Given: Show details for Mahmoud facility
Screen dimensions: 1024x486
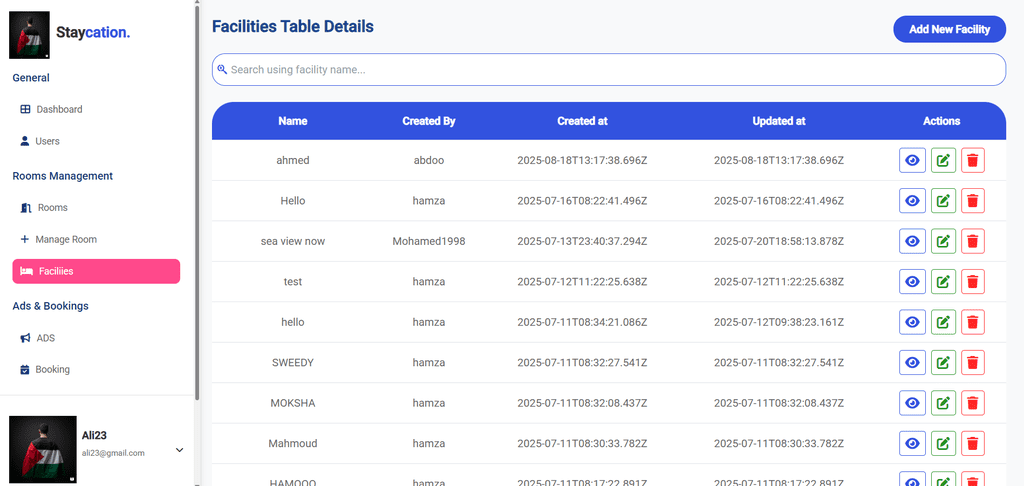Looking at the screenshot, I should point(911,444).
